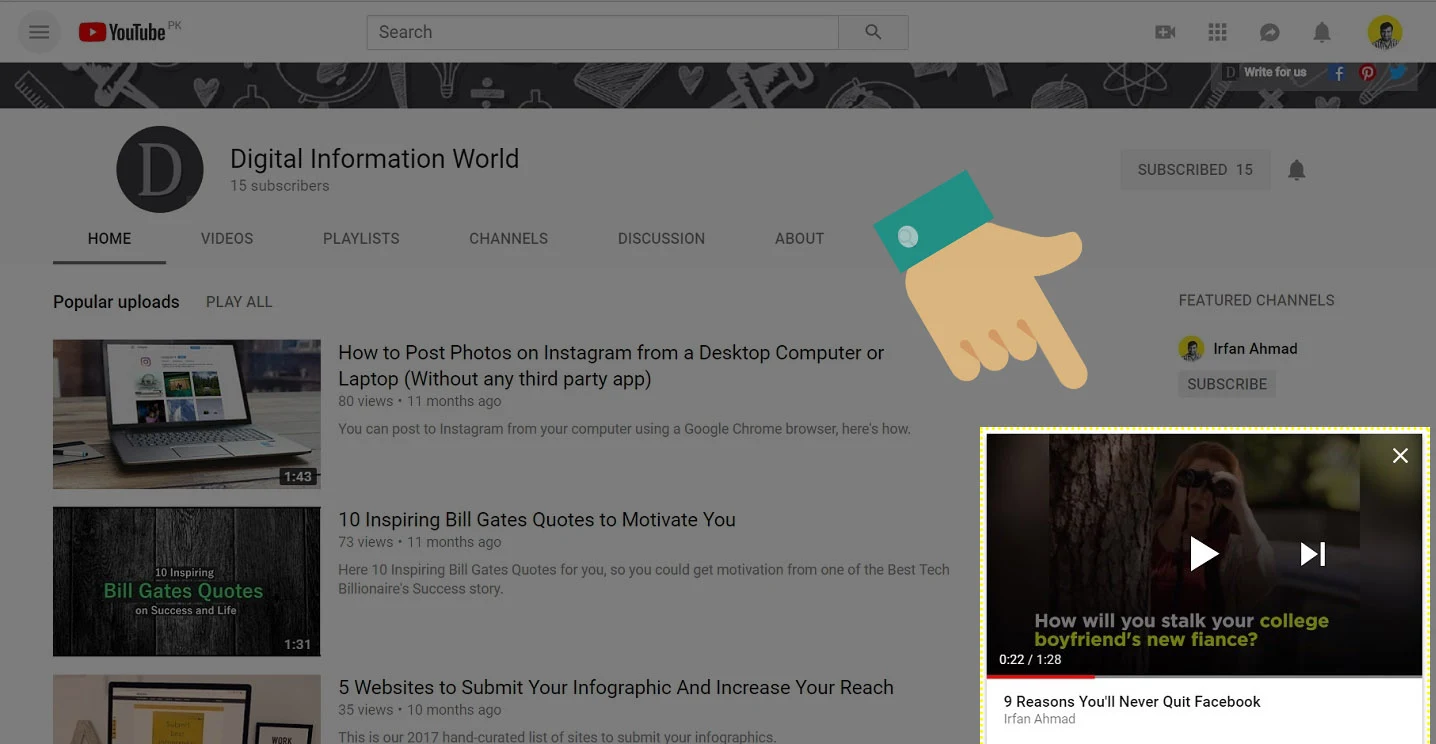The image size is (1436, 744).
Task: Check notifications via the bell icon
Action: click(1321, 32)
